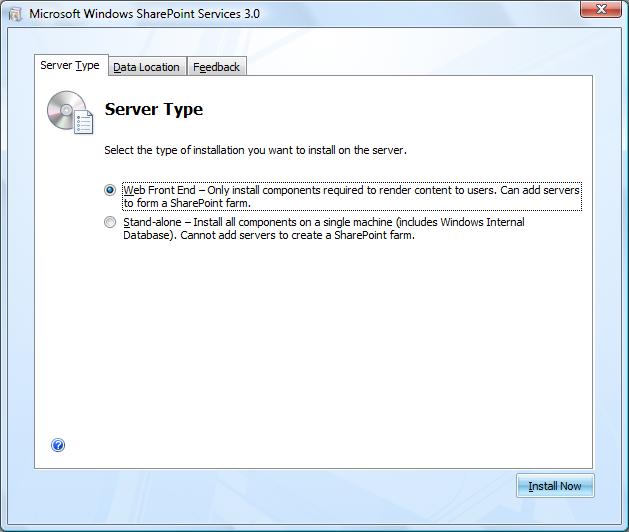Select the Stand-alone radio button

point(110,222)
